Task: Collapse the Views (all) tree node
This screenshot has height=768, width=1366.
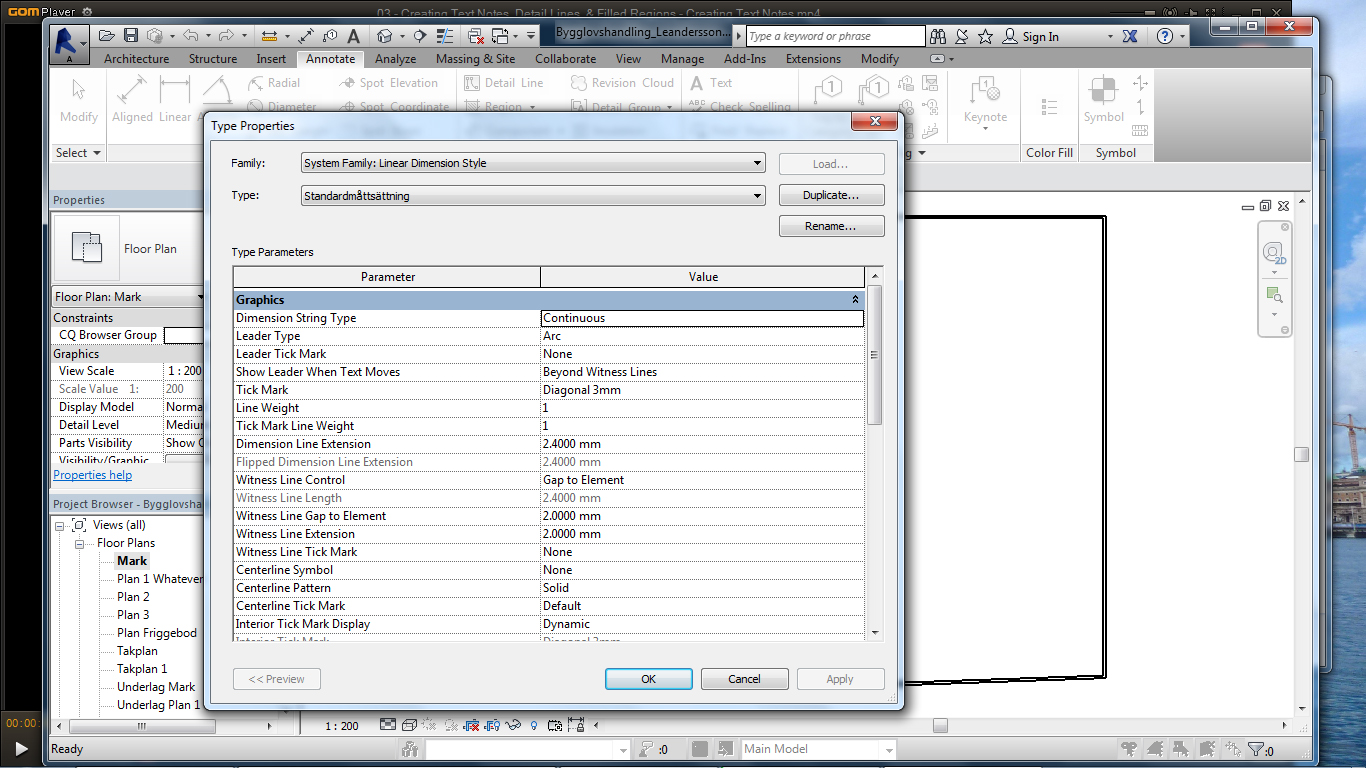Action: click(60, 525)
